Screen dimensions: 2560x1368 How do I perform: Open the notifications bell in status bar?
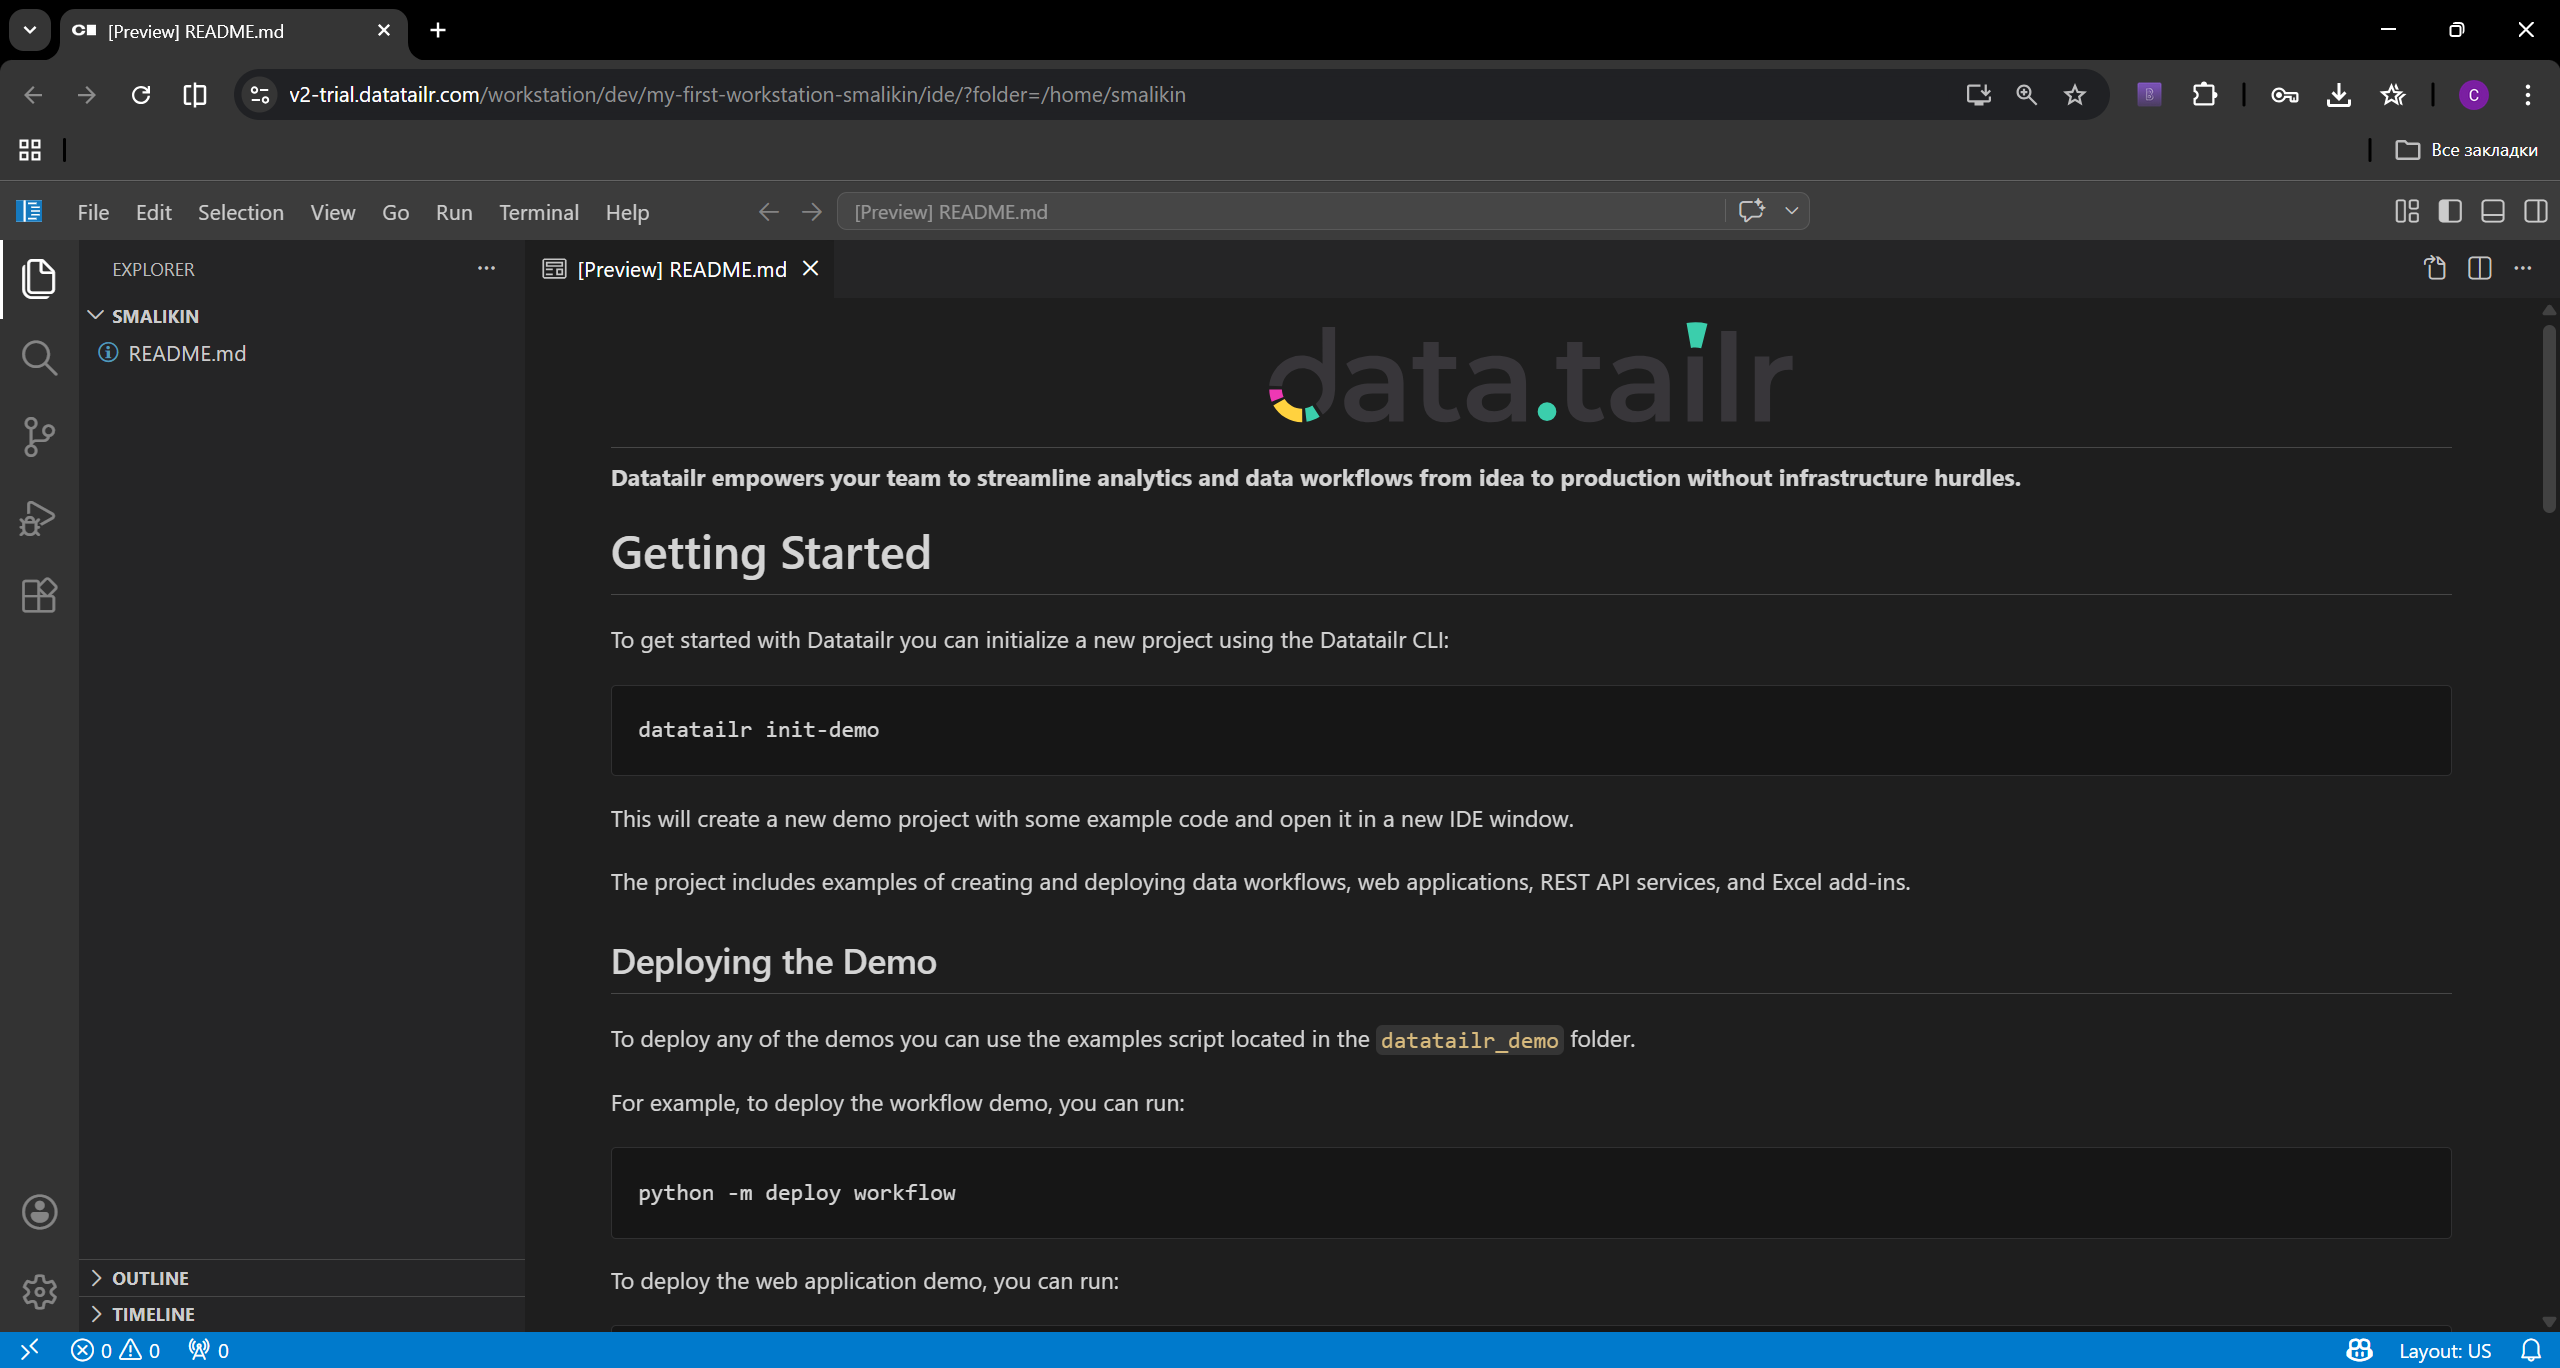click(2531, 1350)
